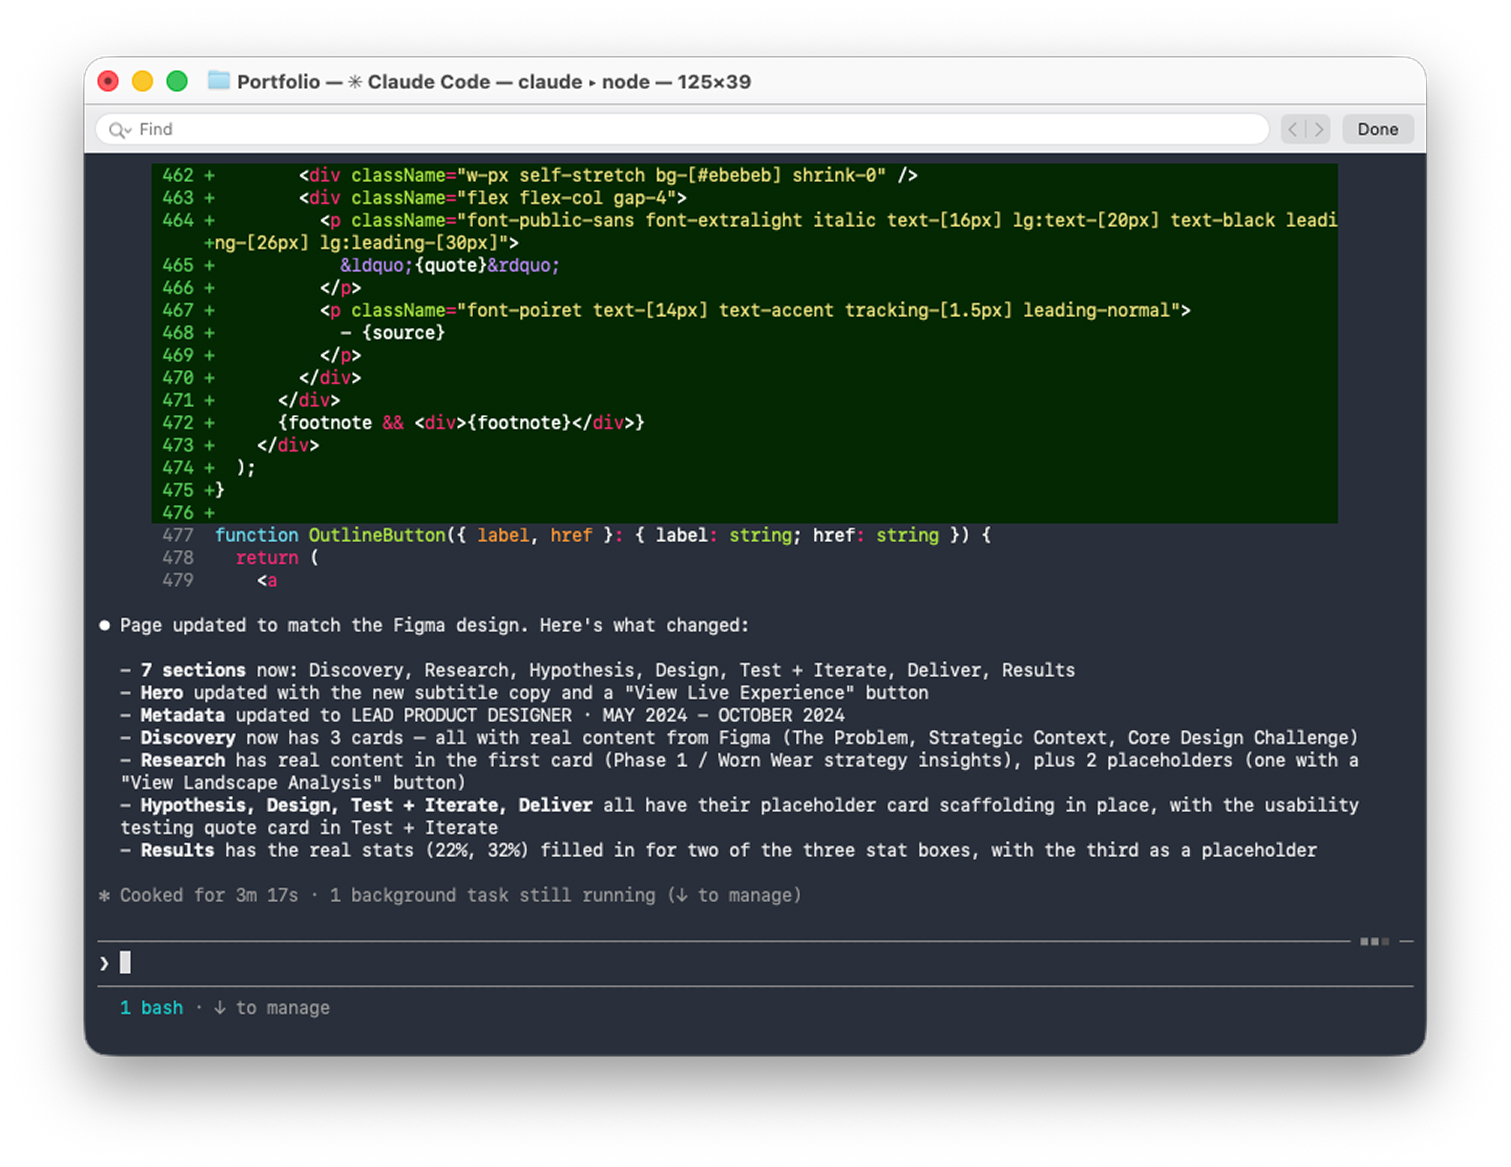Click the asterisk beside 'Cooked for 3m 17s'
Viewport: 1511px width, 1167px height.
[104, 896]
